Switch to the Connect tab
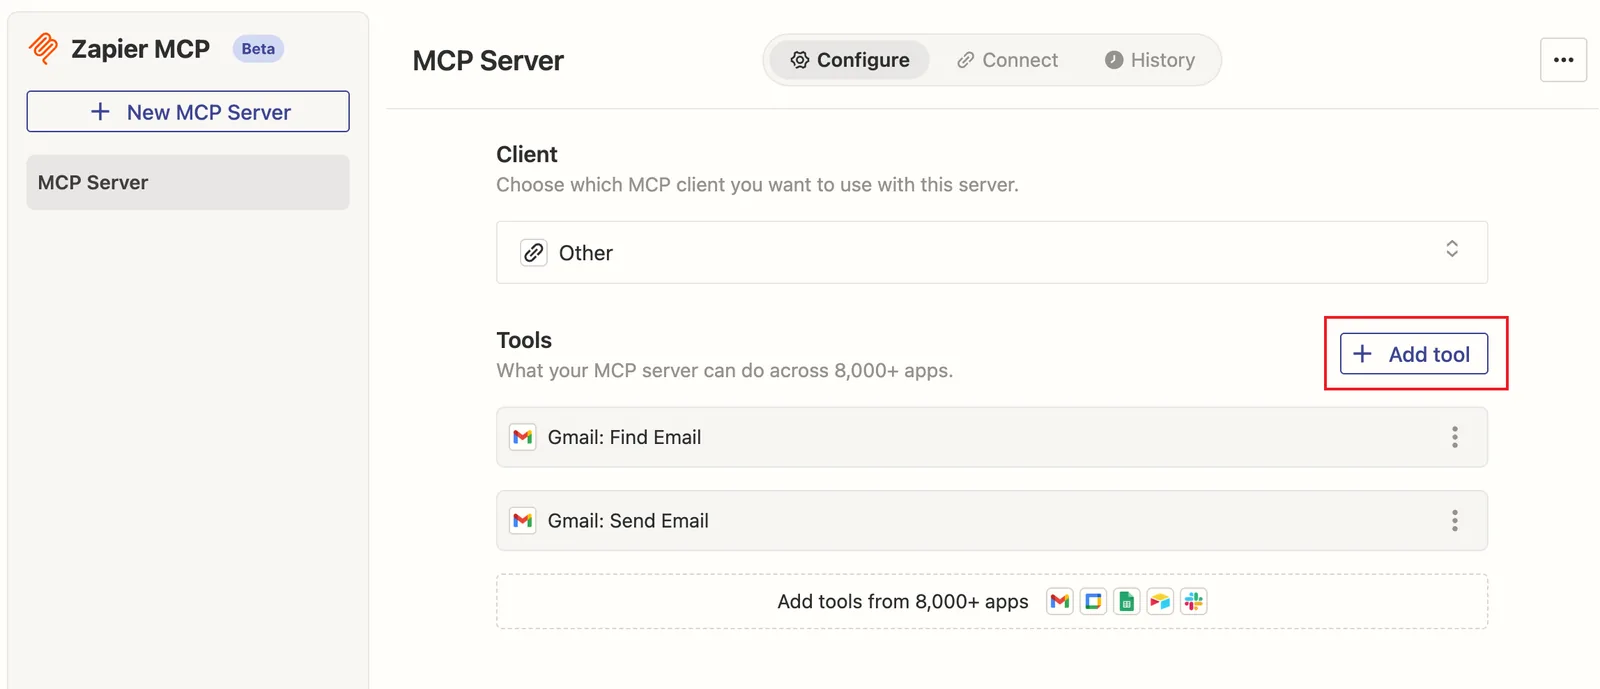This screenshot has width=1600, height=689. point(1007,60)
